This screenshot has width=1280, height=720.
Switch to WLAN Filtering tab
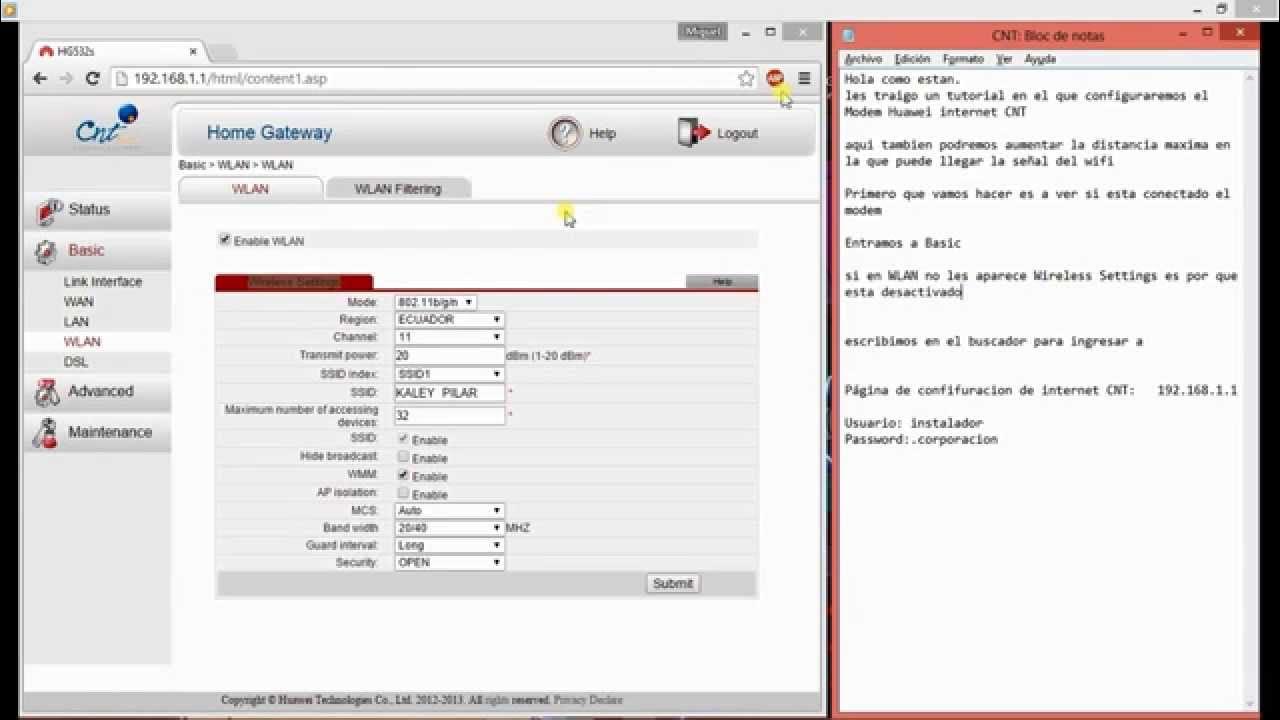pyautogui.click(x=397, y=189)
